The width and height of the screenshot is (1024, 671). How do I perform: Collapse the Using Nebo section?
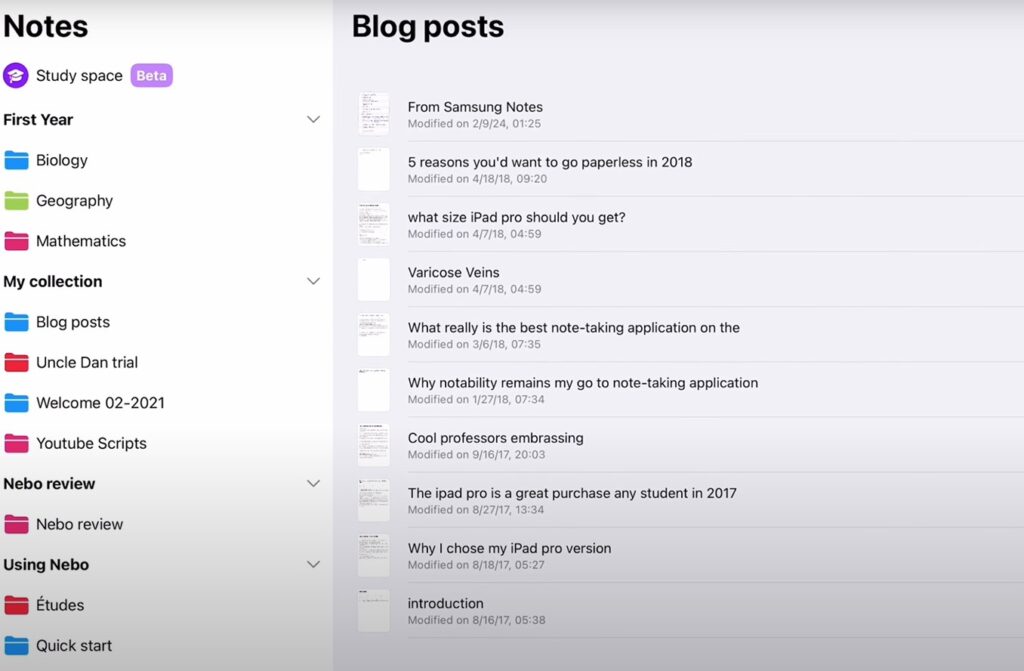click(313, 564)
